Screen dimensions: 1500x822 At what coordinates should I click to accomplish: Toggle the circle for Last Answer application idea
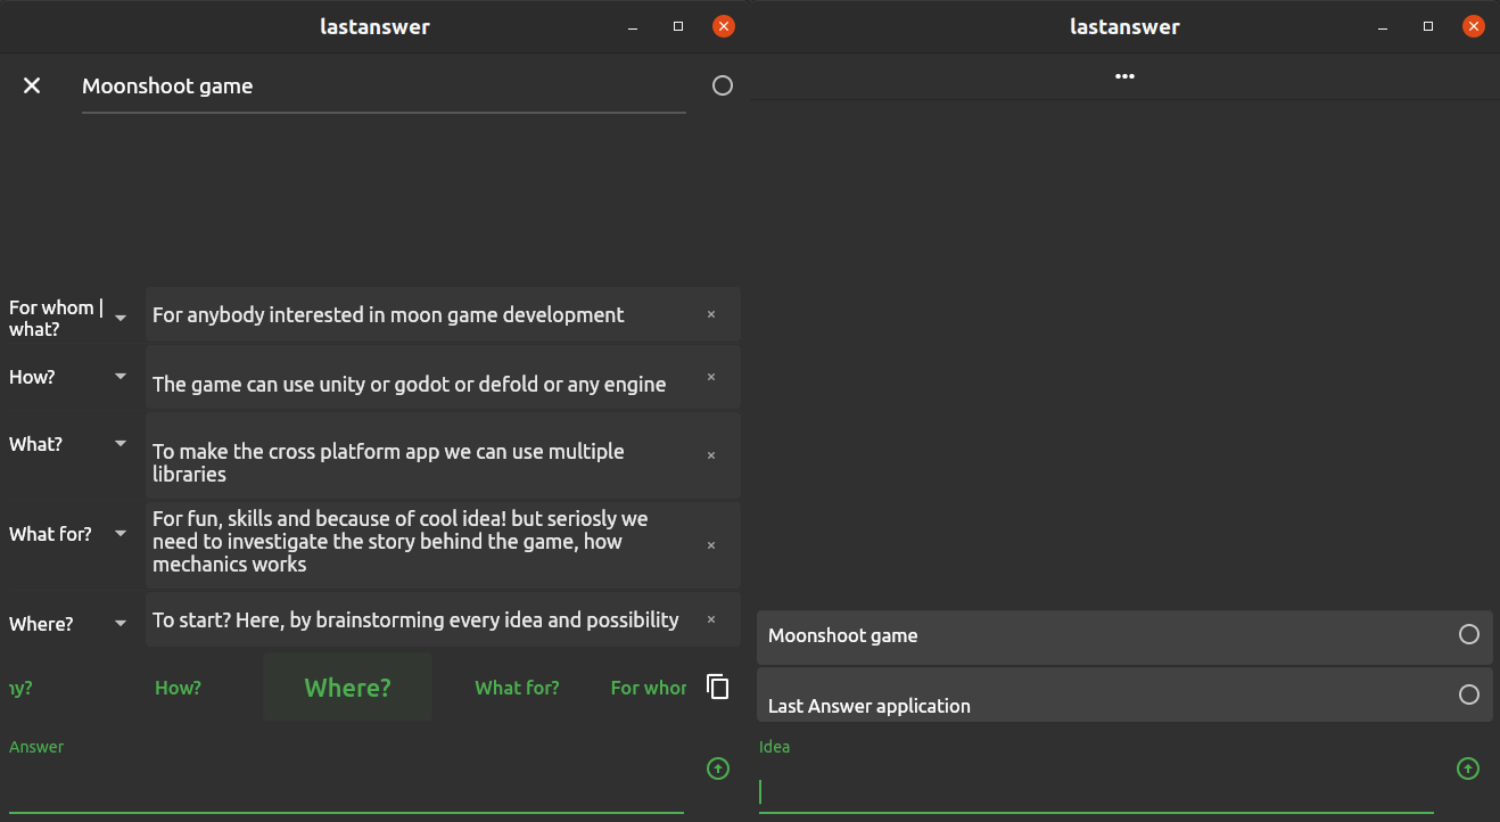[x=1469, y=695]
